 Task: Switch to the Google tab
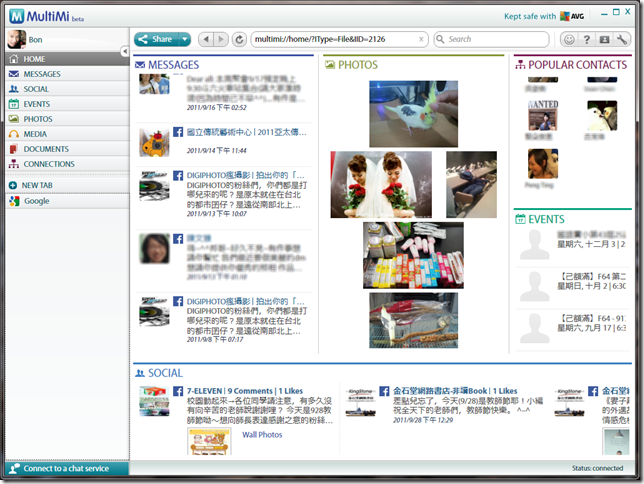36,201
